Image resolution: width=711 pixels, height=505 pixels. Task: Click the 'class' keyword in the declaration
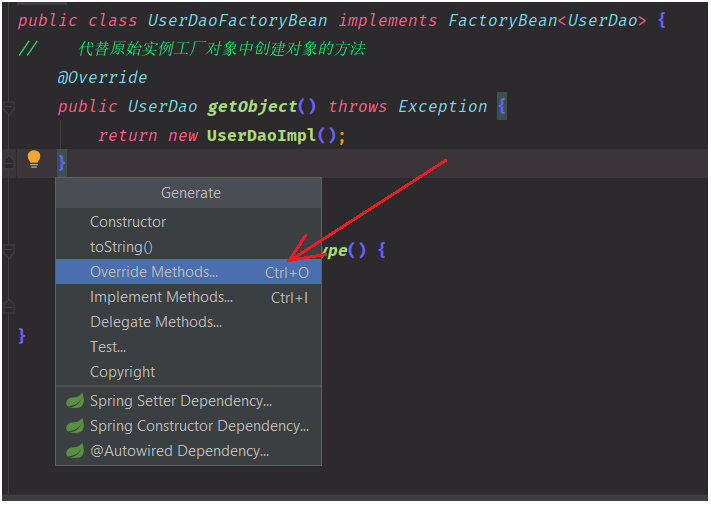(112, 21)
